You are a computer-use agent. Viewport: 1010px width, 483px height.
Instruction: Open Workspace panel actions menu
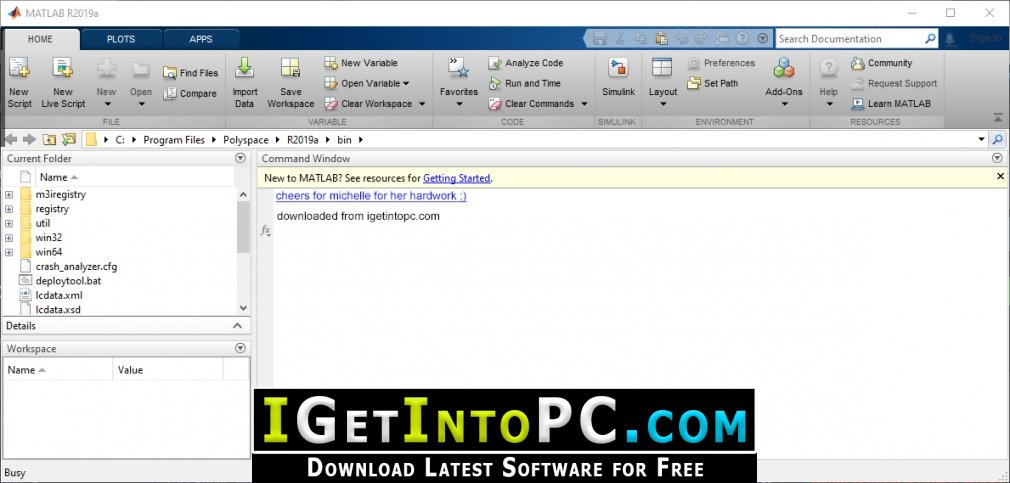coord(240,348)
